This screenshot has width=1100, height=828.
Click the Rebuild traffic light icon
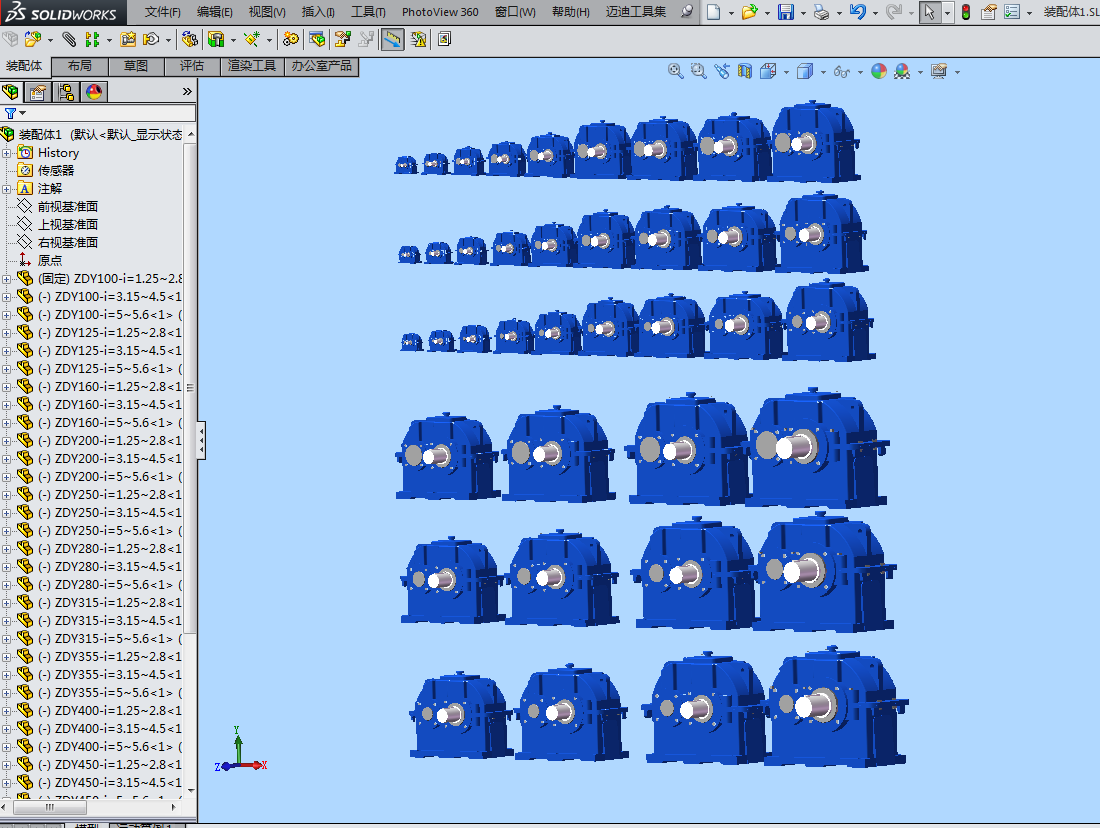tap(966, 12)
